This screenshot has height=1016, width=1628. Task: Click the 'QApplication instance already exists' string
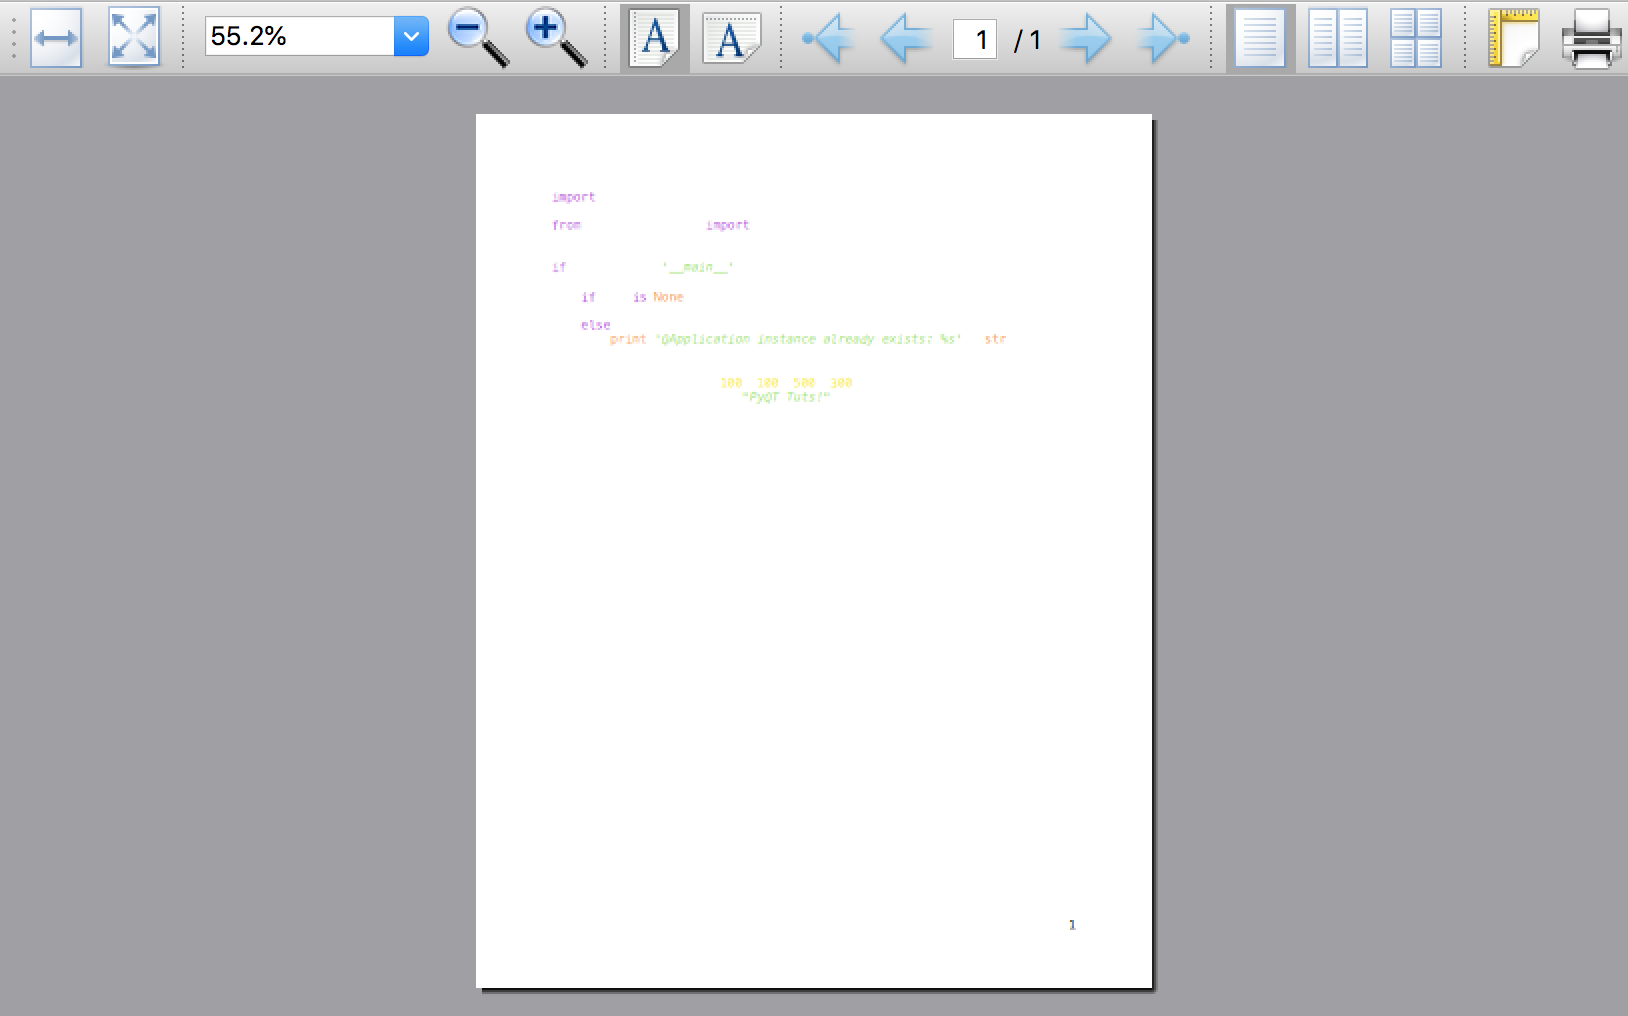click(808, 339)
